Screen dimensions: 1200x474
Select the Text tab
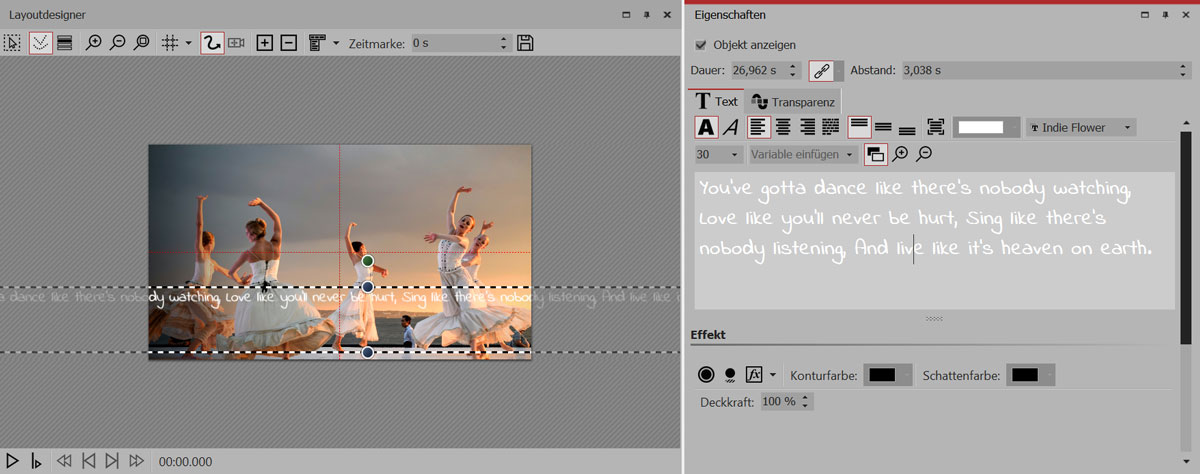click(x=716, y=102)
